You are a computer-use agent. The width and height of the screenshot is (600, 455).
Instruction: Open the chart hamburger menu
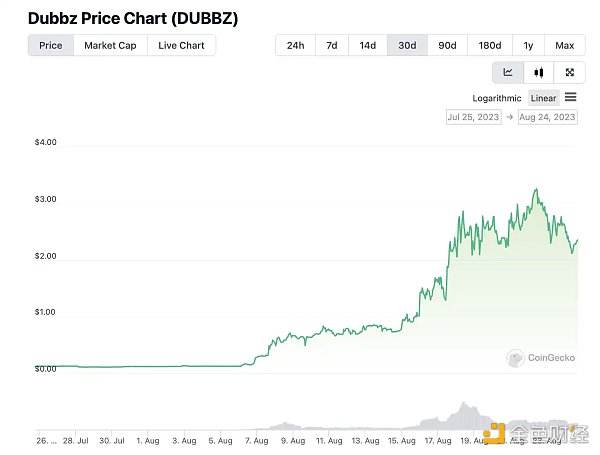[571, 97]
